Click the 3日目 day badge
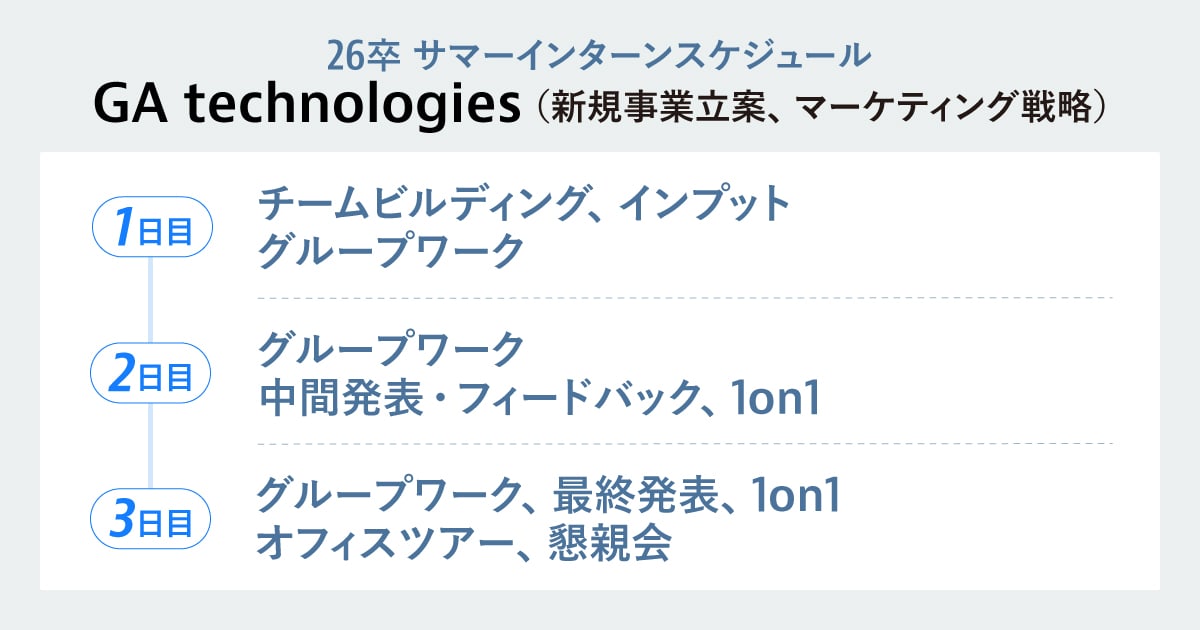Image resolution: width=1200 pixels, height=630 pixels. coord(152,519)
